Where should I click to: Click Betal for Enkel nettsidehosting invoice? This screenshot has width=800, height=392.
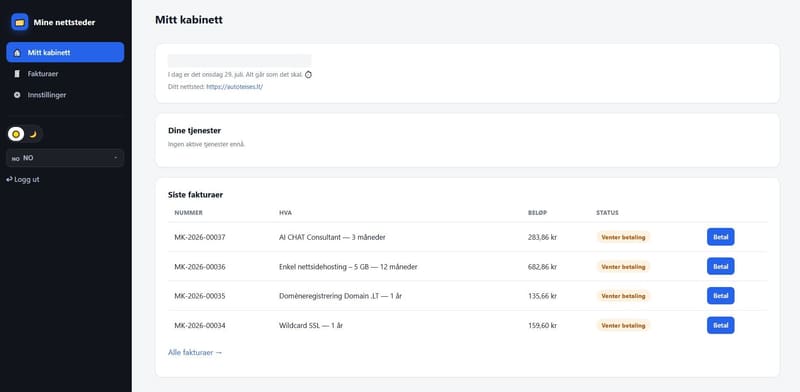(x=720, y=266)
